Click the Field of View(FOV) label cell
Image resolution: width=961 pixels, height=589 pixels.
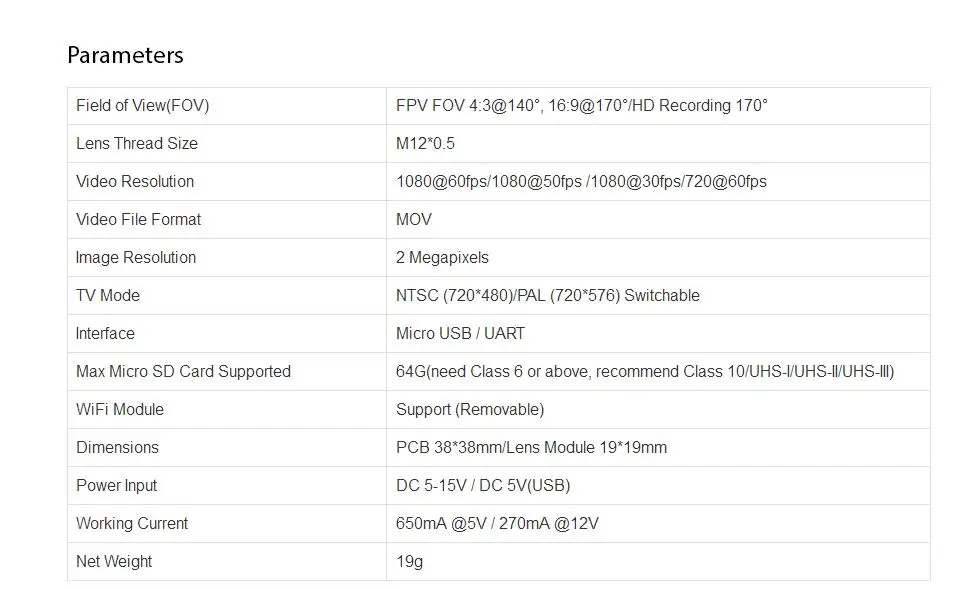[x=142, y=106]
